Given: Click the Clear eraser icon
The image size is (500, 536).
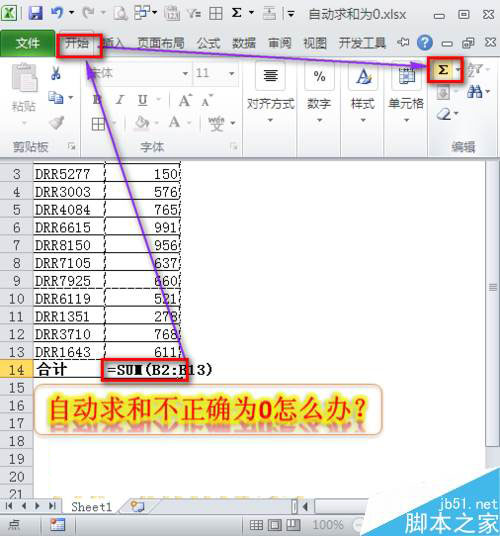Looking at the screenshot, I should pyautogui.click(x=444, y=114).
